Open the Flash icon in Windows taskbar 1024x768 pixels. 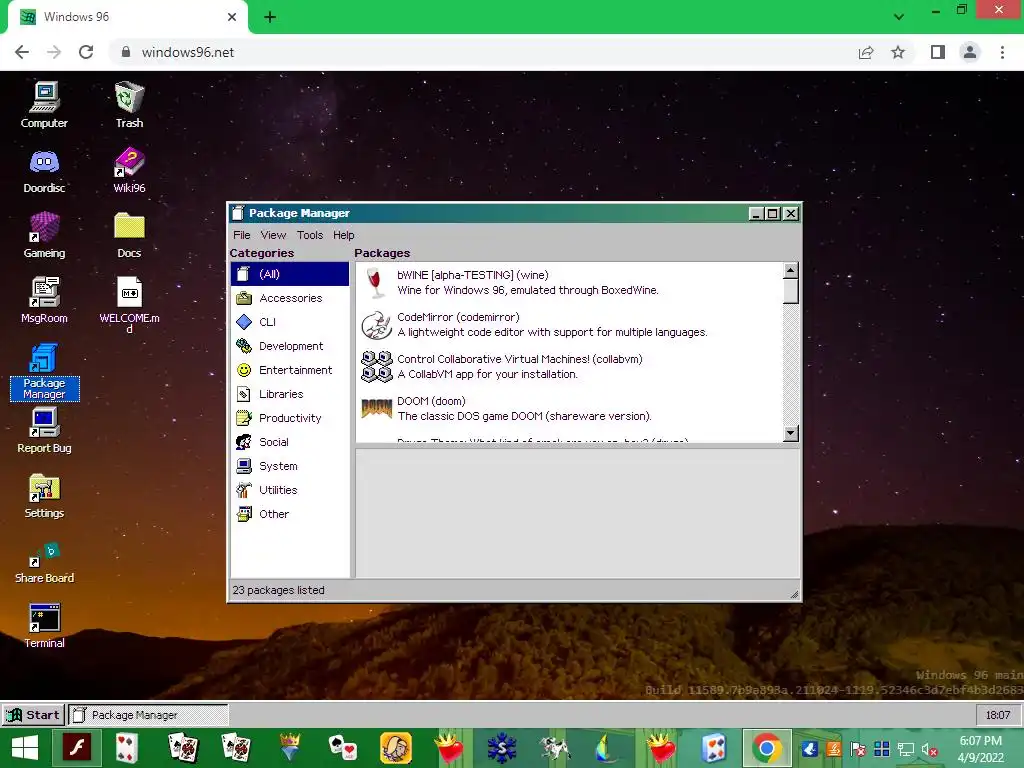[x=77, y=748]
